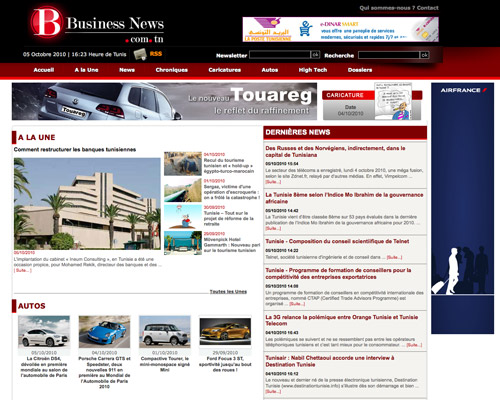The width and height of the screenshot is (500, 400).
Task: Open the caricature cartoon thumbnail
Action: point(393,101)
